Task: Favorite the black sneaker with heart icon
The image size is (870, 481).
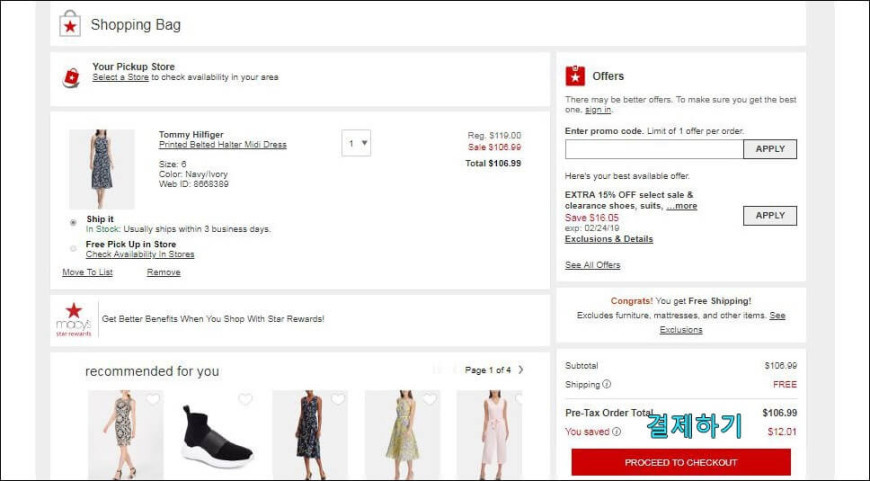Action: tap(245, 399)
